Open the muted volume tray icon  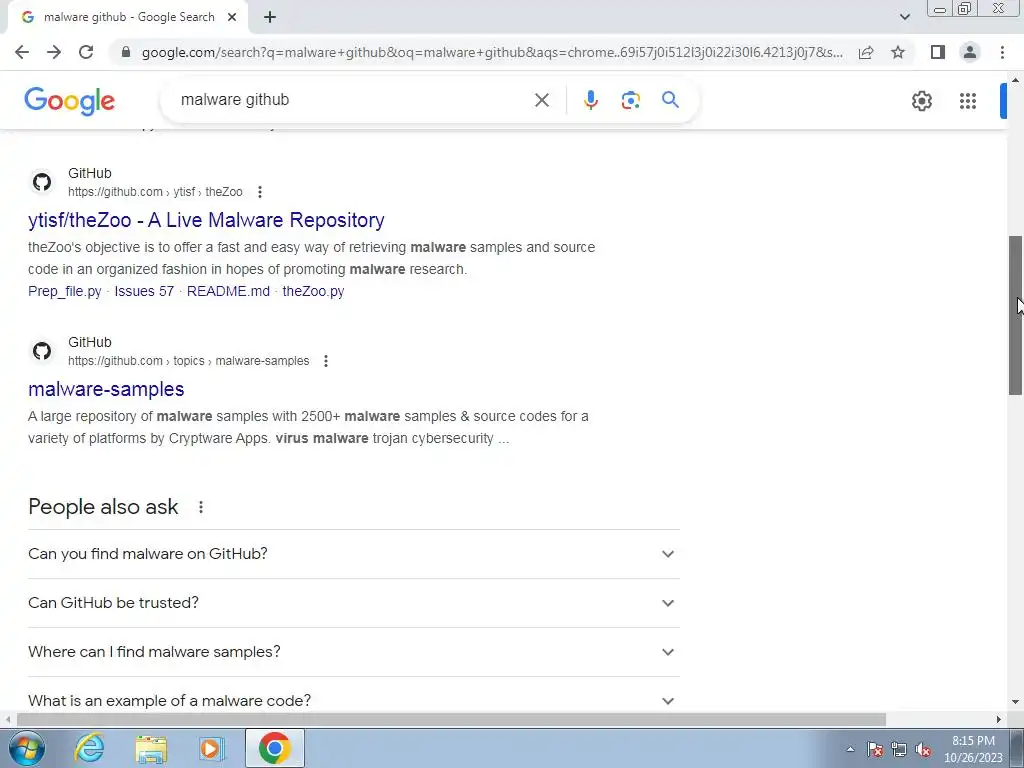[923, 749]
